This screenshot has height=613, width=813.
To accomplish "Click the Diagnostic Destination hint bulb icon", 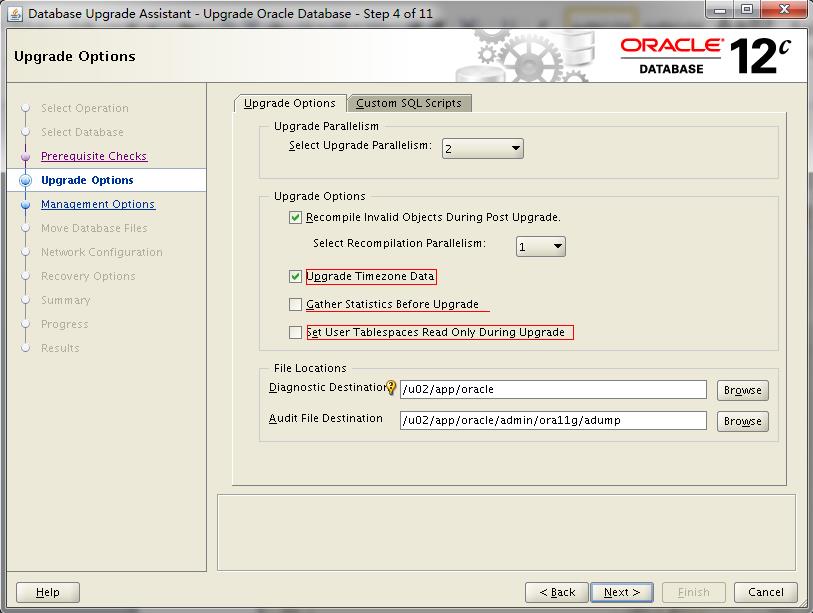I will click(391, 387).
